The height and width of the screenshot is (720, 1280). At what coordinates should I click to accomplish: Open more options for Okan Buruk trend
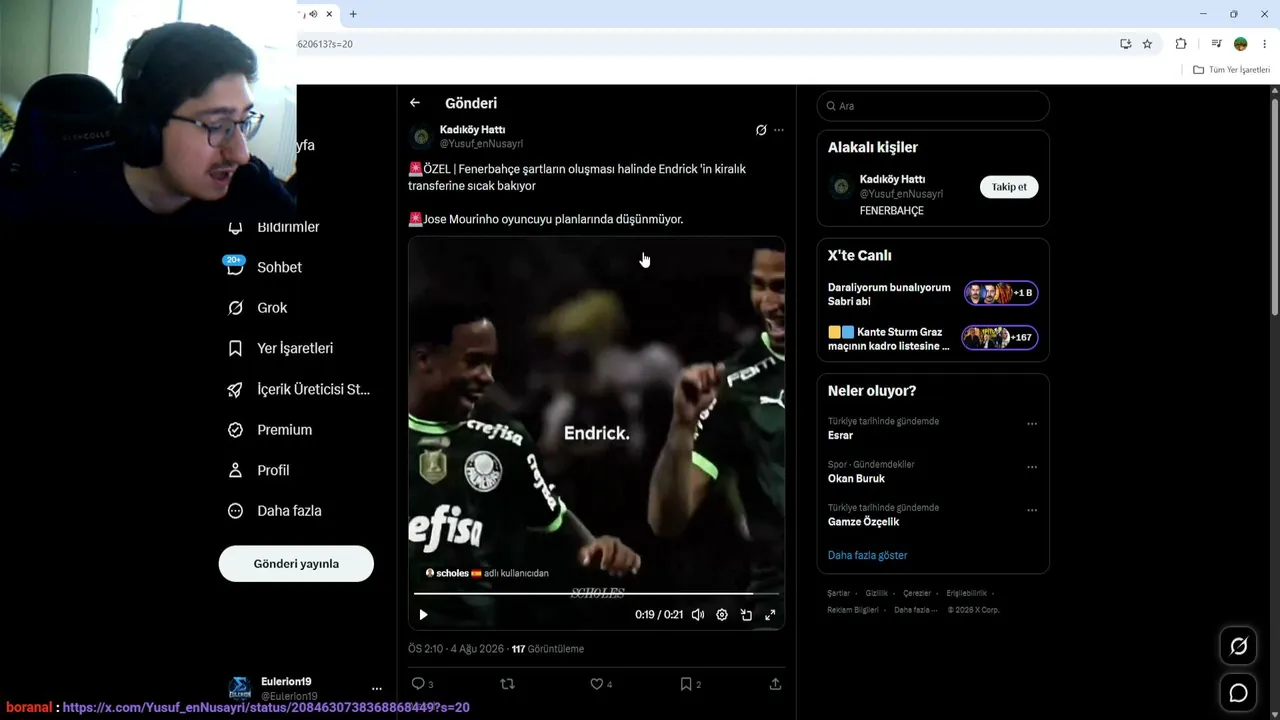1032,467
